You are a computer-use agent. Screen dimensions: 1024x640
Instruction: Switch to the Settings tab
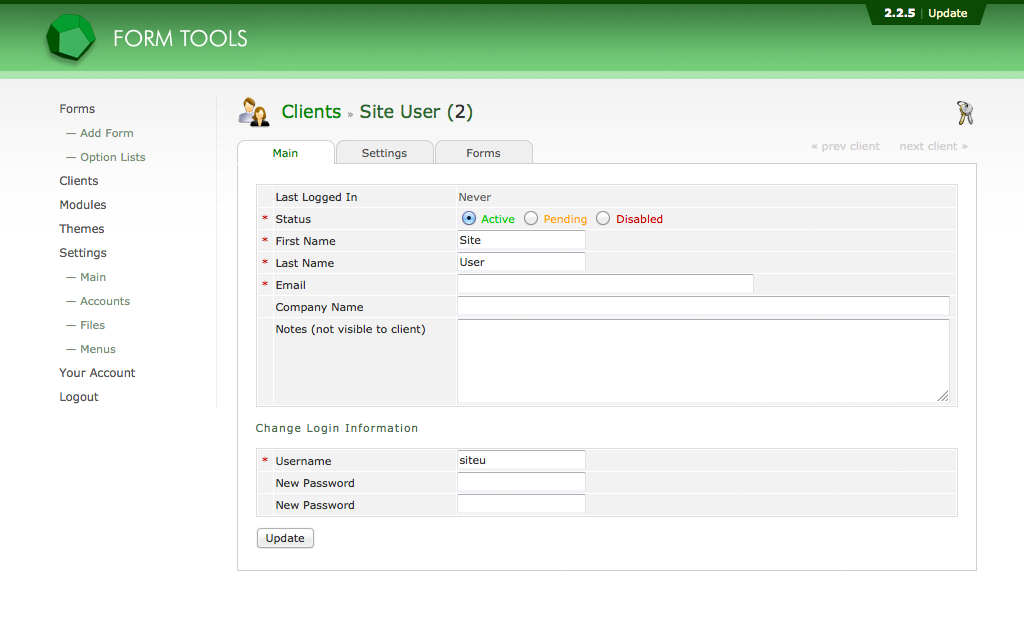pos(384,152)
